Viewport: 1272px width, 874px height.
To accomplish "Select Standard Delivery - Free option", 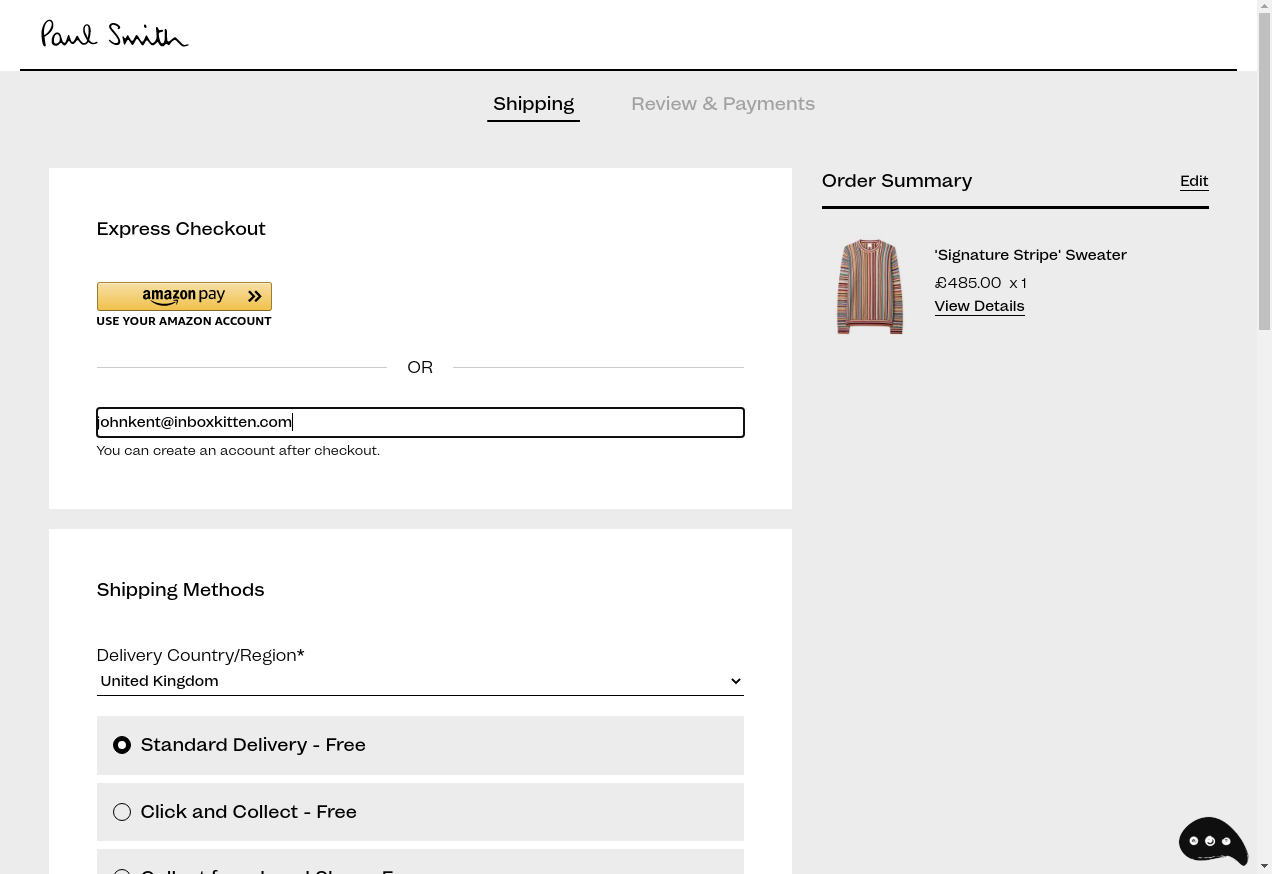I will click(420, 745).
